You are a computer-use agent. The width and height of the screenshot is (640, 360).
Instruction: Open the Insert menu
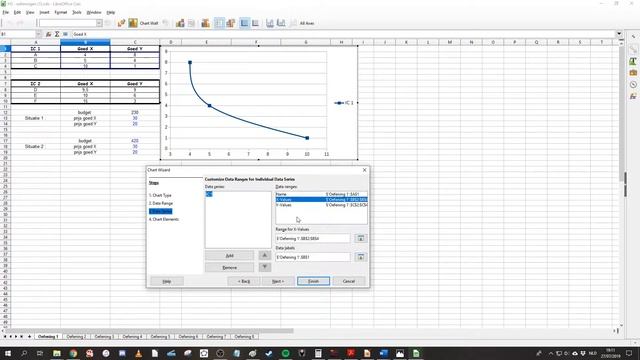tap(44, 12)
